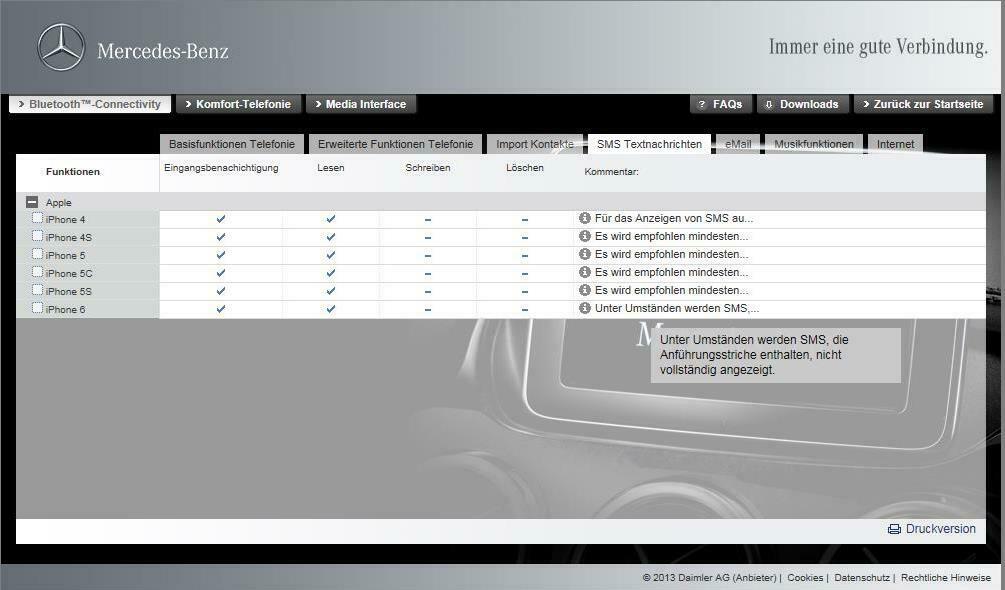Open the FAQs page

720,104
